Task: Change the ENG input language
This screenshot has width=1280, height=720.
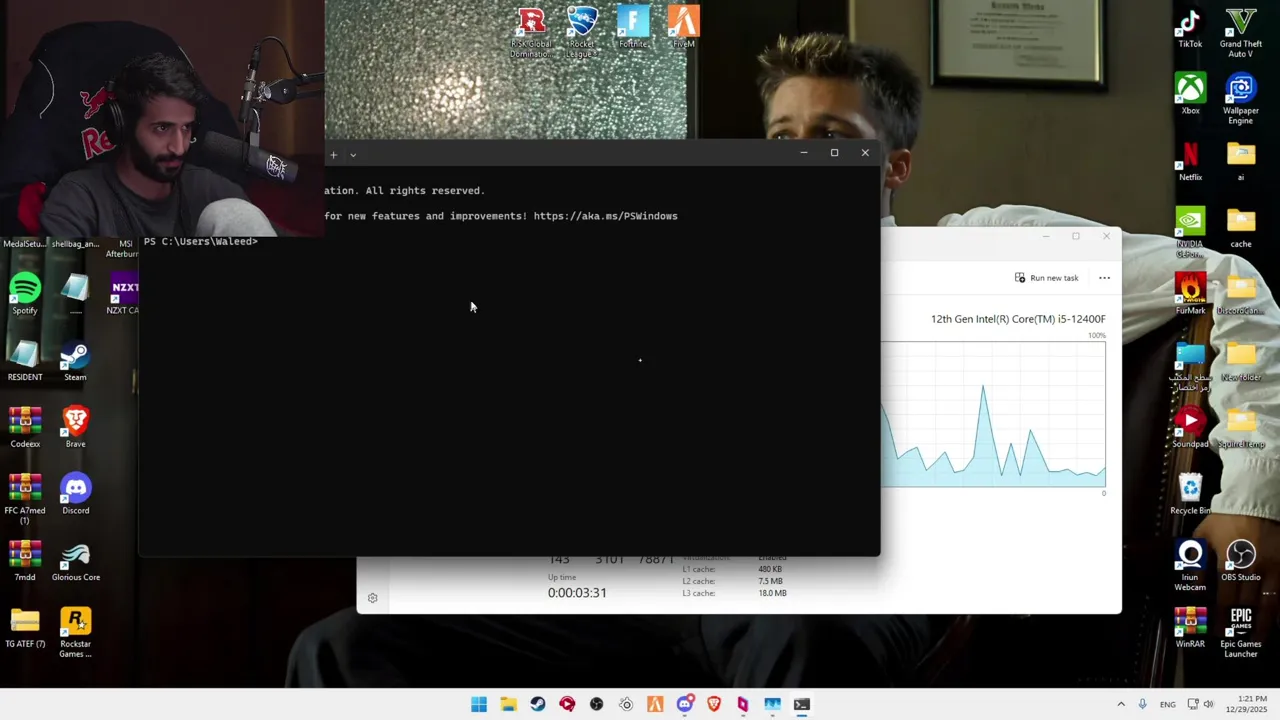Action: tap(1167, 704)
